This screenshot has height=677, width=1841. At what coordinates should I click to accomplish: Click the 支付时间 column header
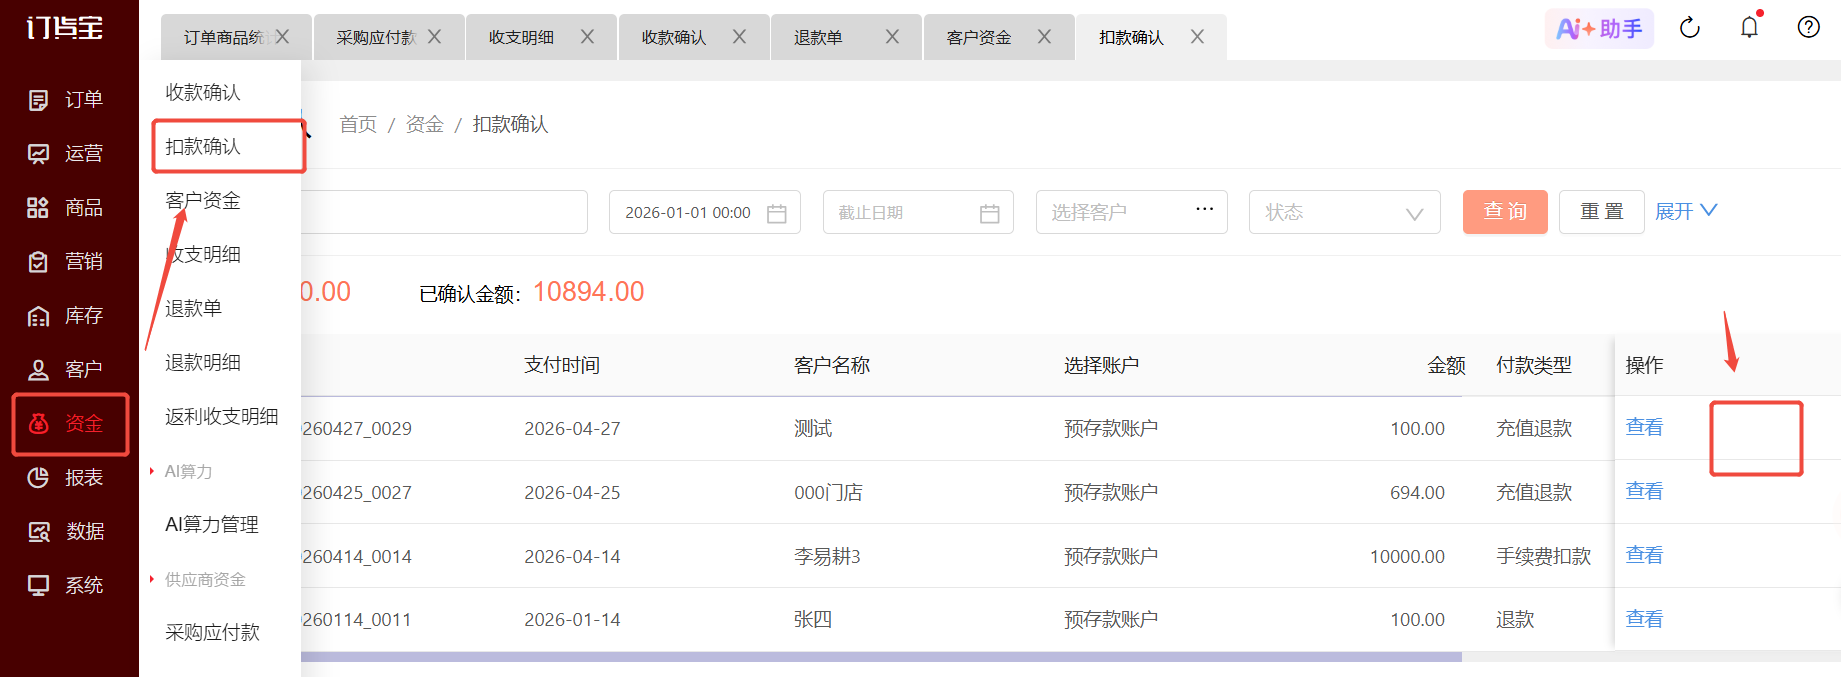click(x=562, y=365)
